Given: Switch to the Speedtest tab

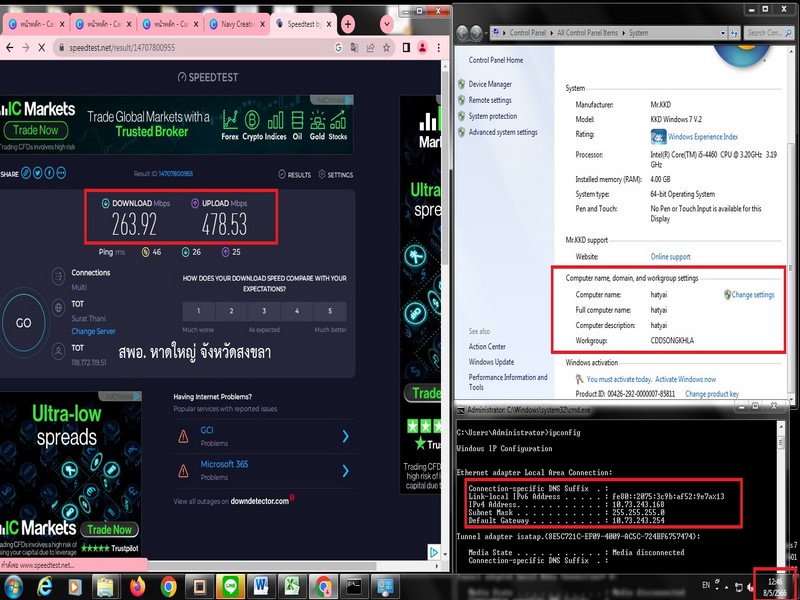Looking at the screenshot, I should pyautogui.click(x=303, y=24).
